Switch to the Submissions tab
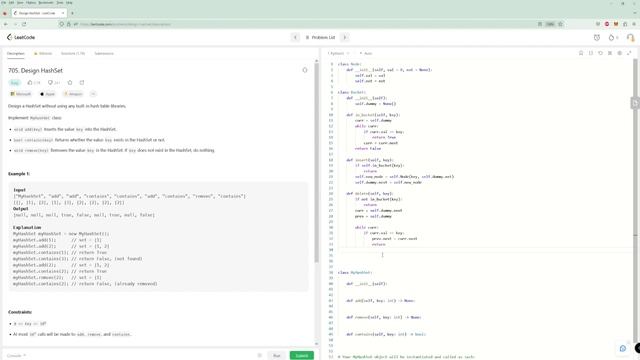Viewport: 640px width, 360px height. pyautogui.click(x=104, y=53)
